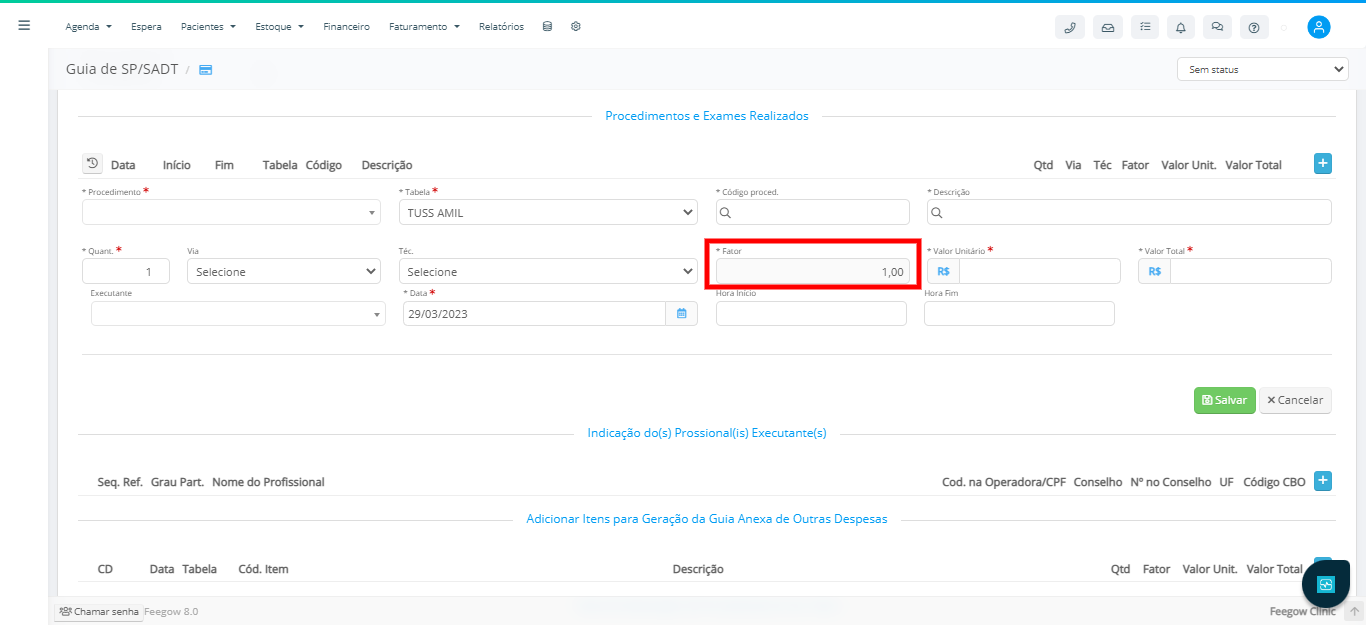Open the Téc. Selecione dropdown

pyautogui.click(x=548, y=271)
